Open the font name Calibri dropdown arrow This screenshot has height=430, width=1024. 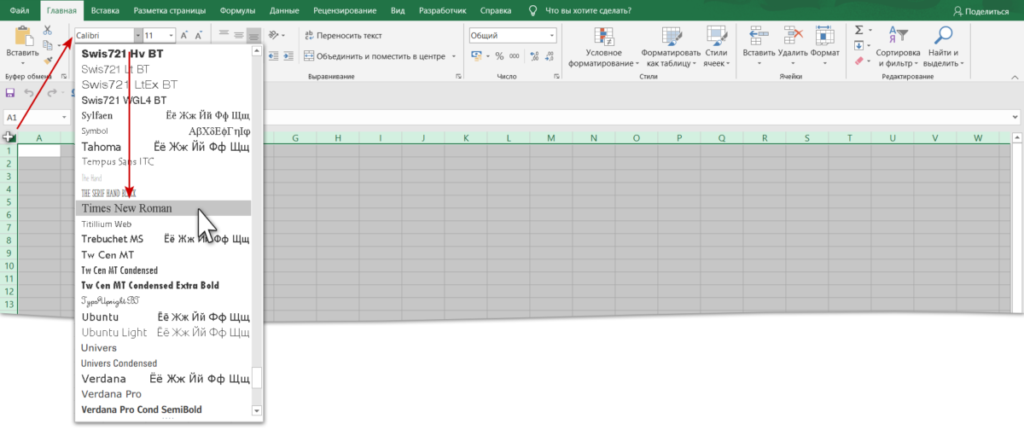pyautogui.click(x=138, y=35)
